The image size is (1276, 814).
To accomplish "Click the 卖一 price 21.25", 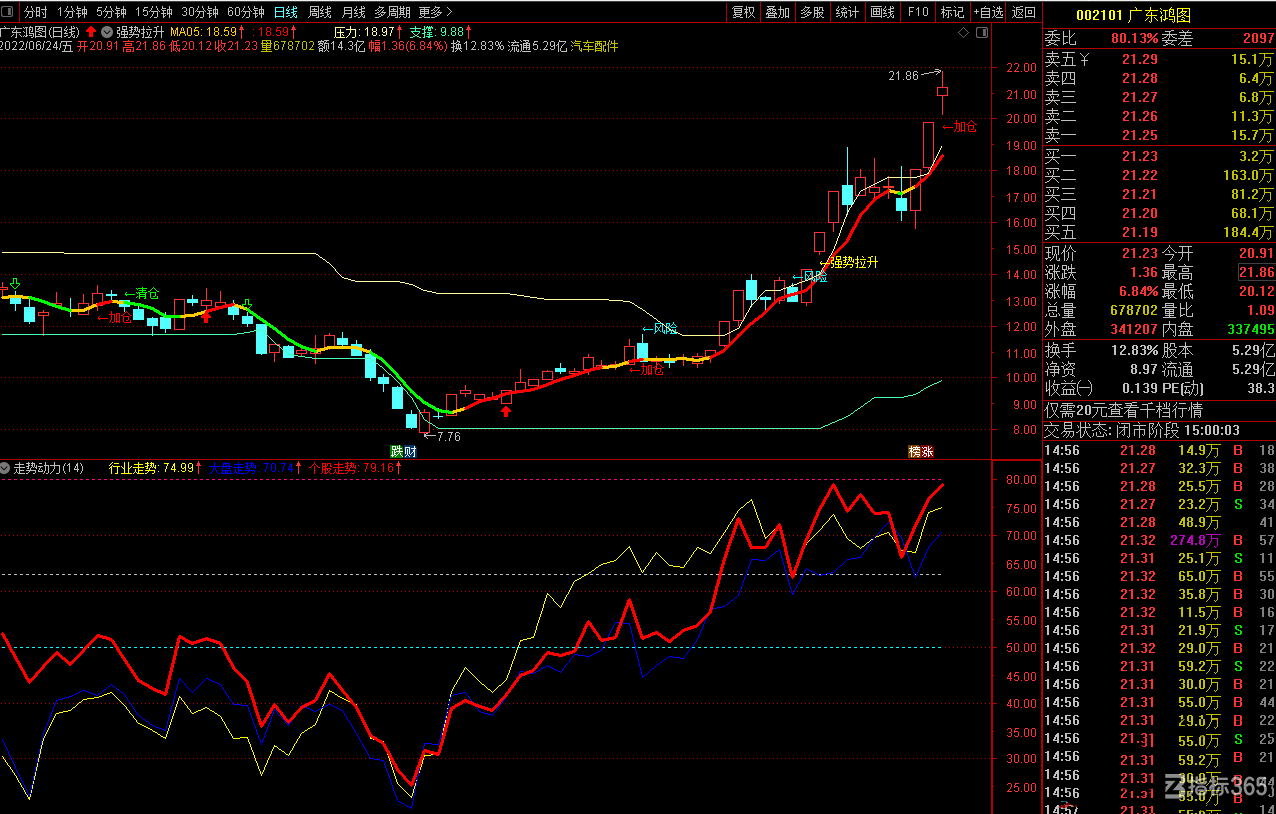I will pos(1139,135).
